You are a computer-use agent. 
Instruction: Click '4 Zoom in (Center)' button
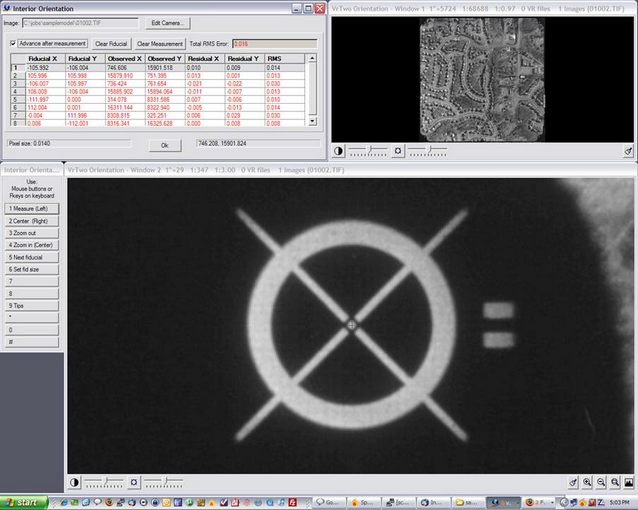pos(32,245)
